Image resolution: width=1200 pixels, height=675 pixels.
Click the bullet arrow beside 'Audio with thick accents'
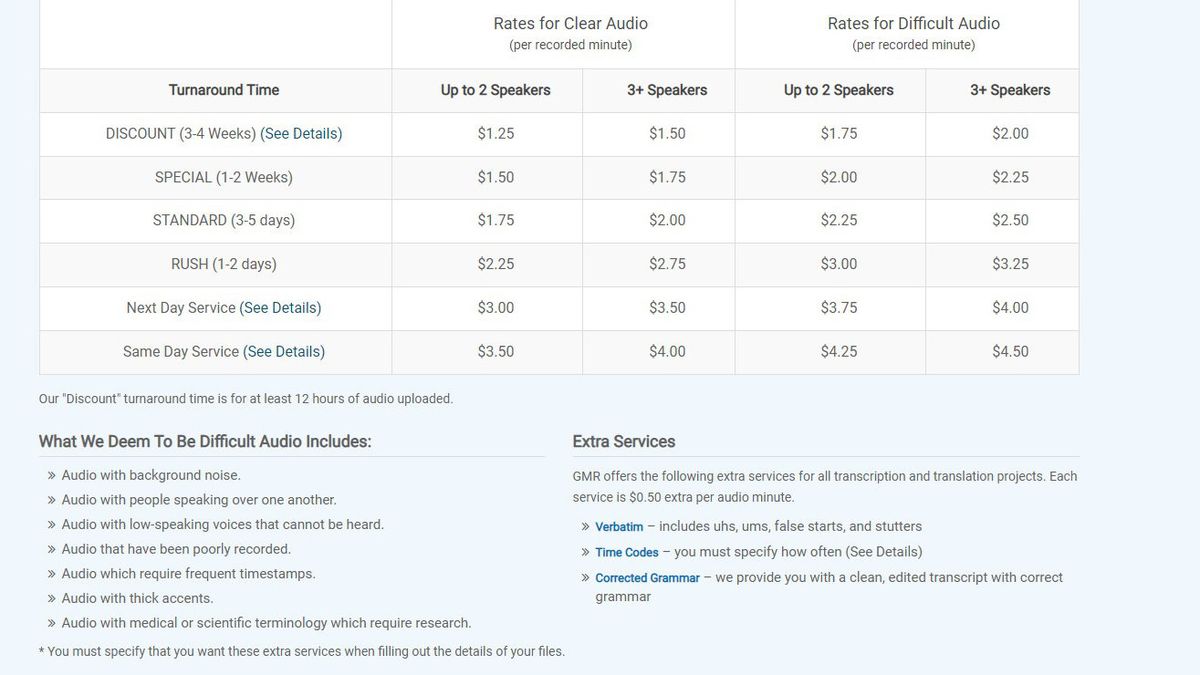pyautogui.click(x=52, y=599)
